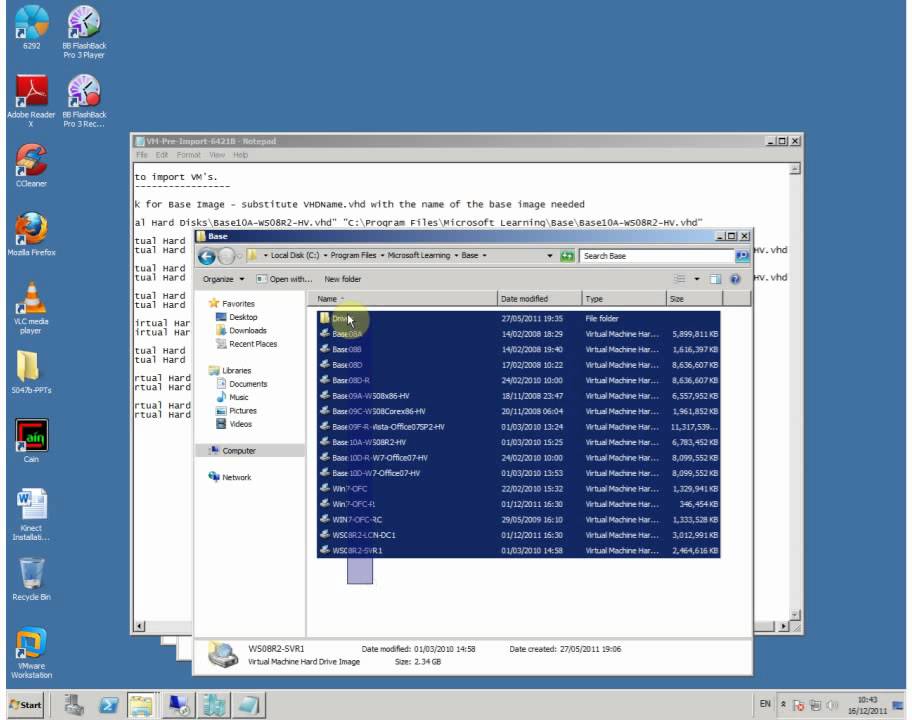The height and width of the screenshot is (720, 912).
Task: Click the EN language indicator in taskbar
Action: pyautogui.click(x=765, y=704)
